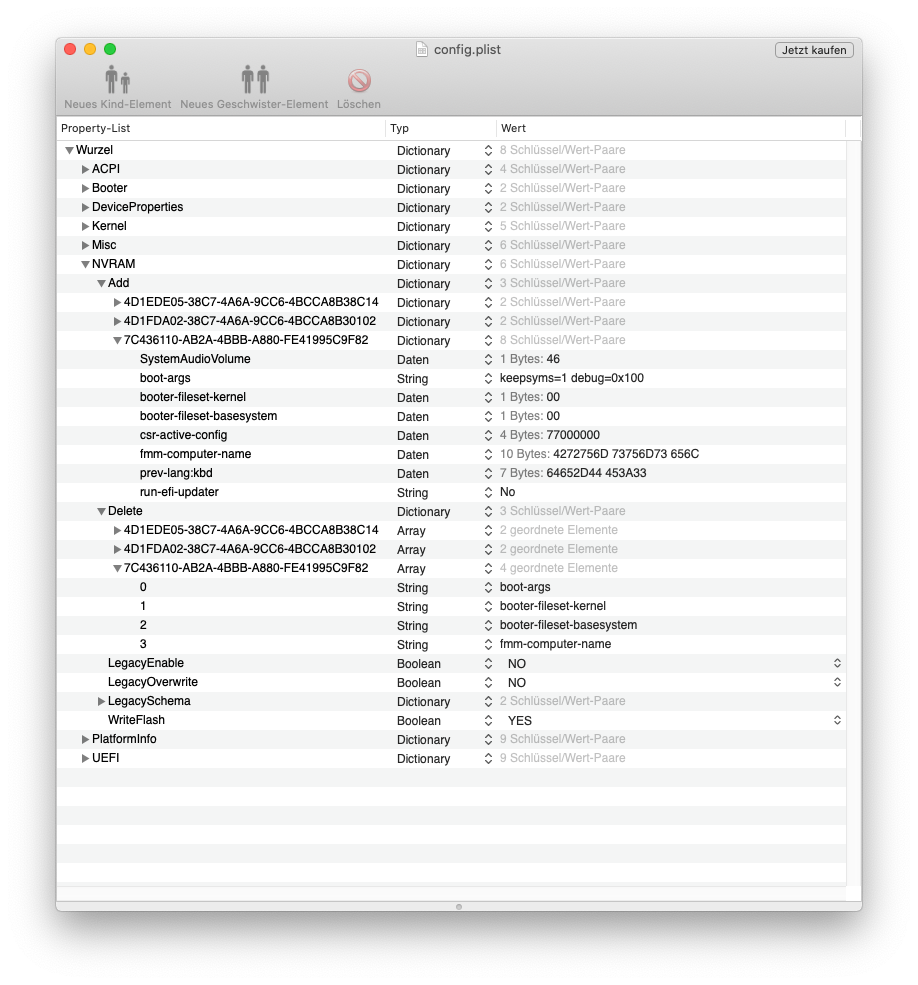This screenshot has height=985, width=918.
Task: Select the booter-fileset-kernel key under Add
Action: pos(192,397)
